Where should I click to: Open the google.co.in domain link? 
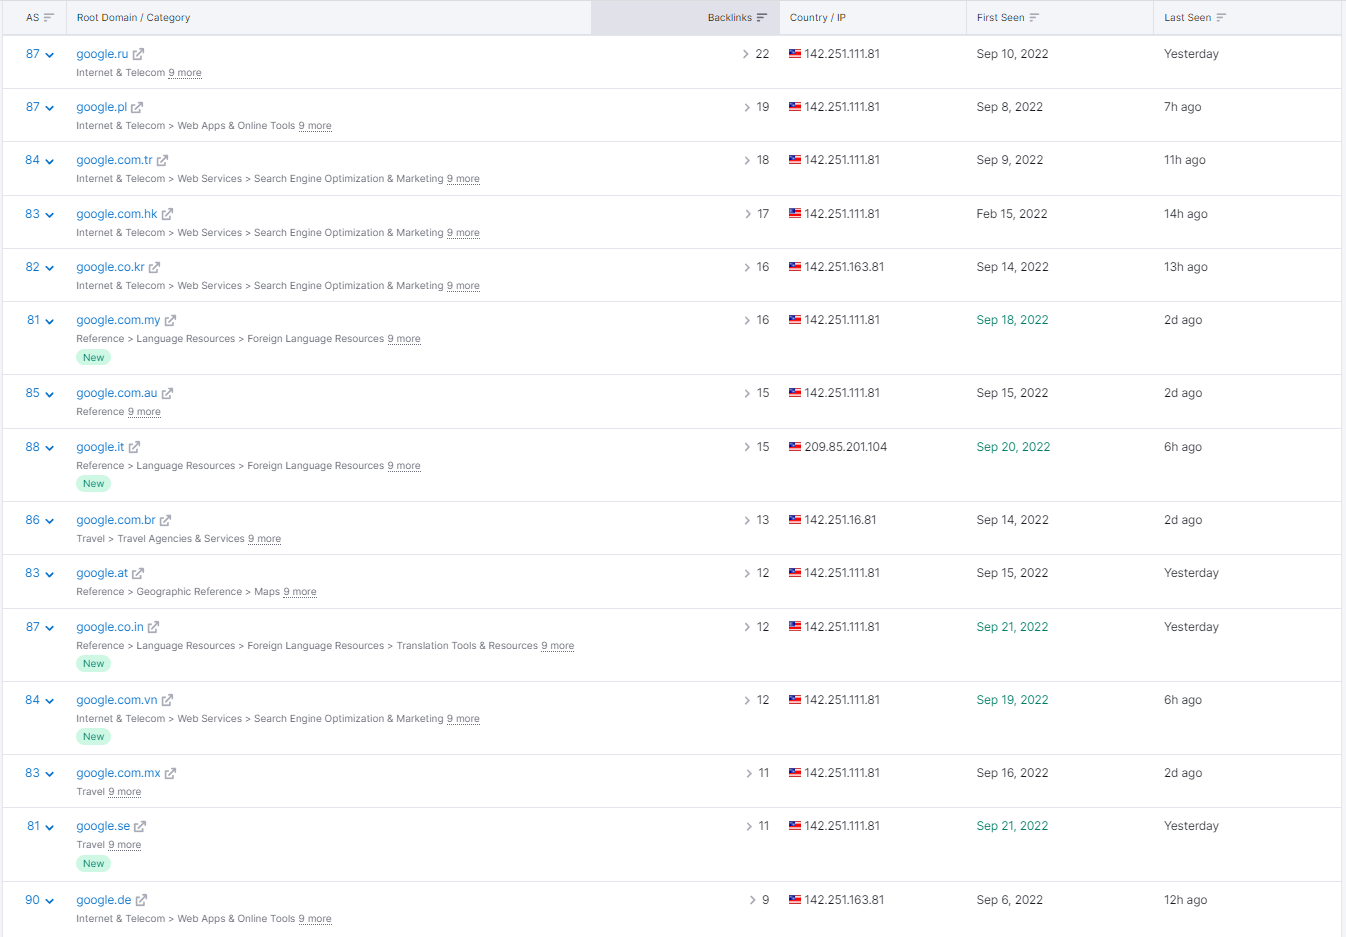[x=110, y=627]
